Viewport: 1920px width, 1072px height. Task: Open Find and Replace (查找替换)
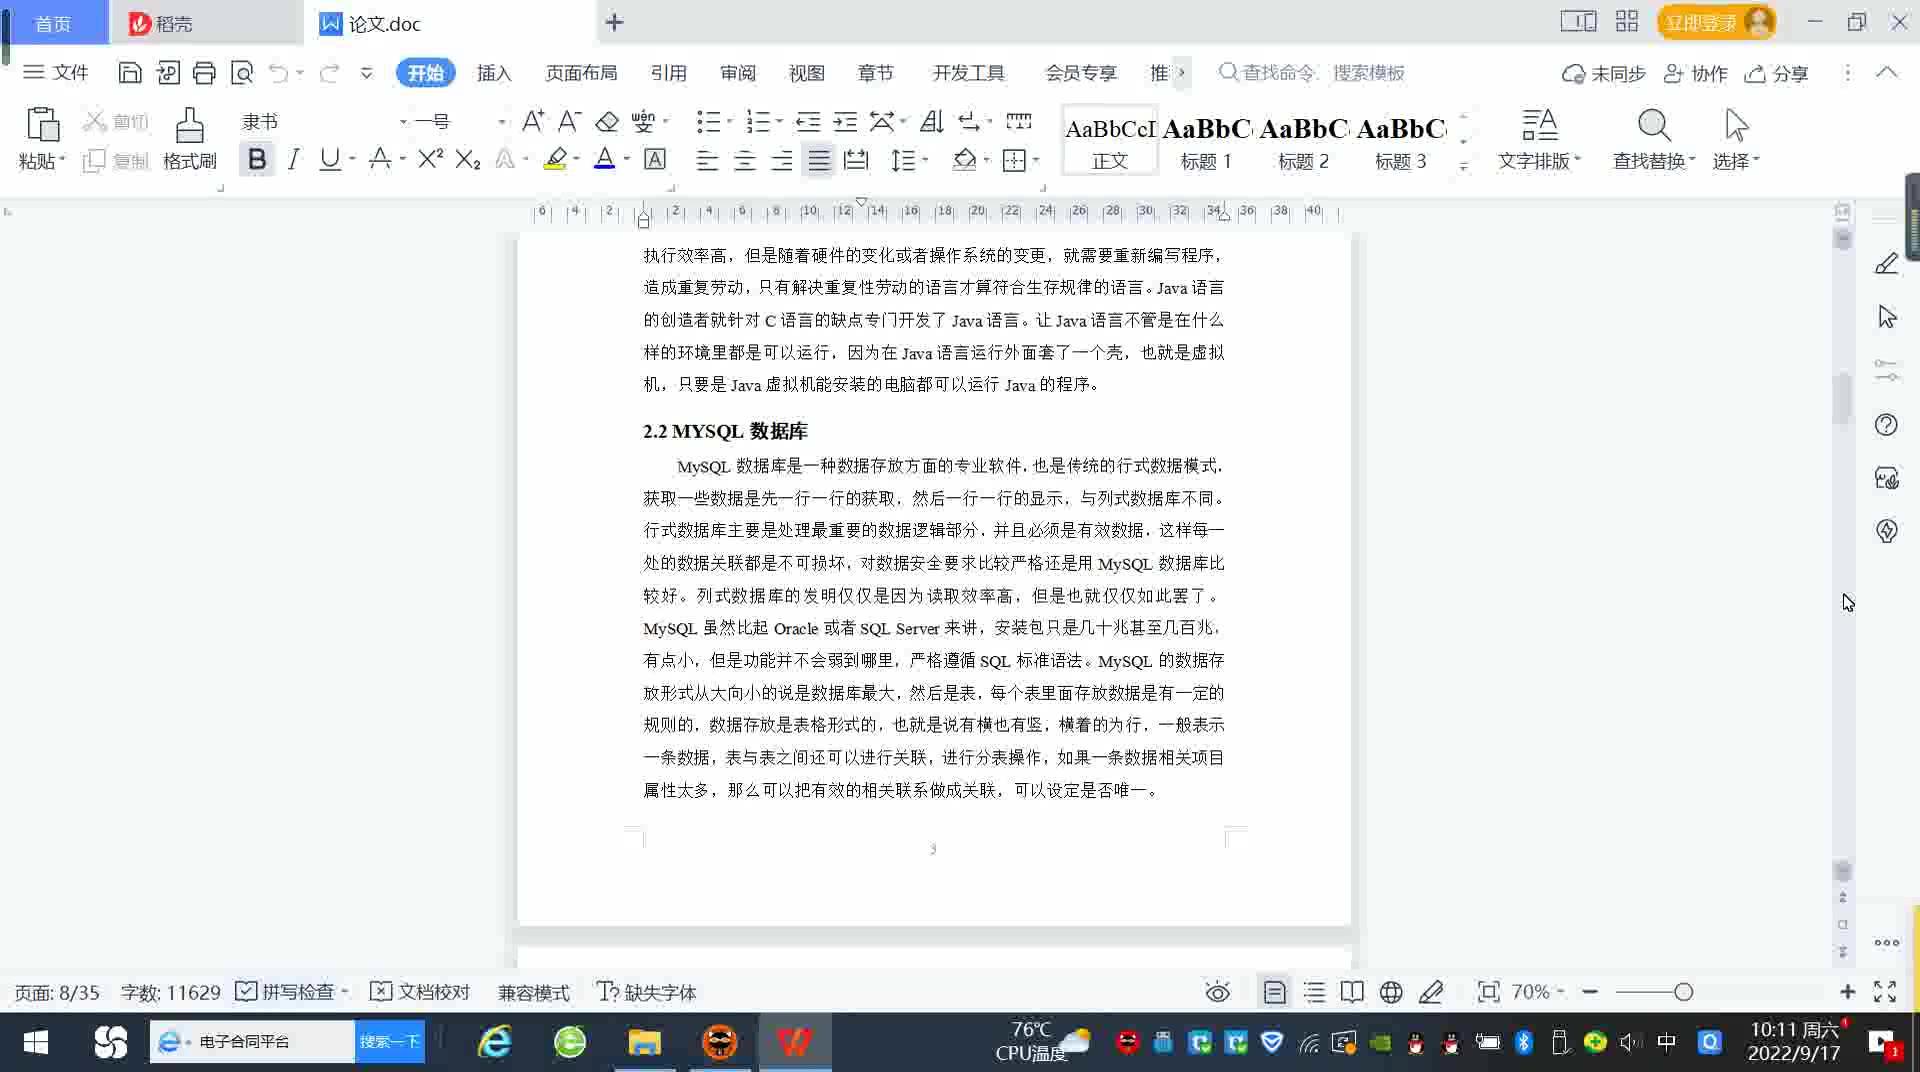tap(1653, 138)
